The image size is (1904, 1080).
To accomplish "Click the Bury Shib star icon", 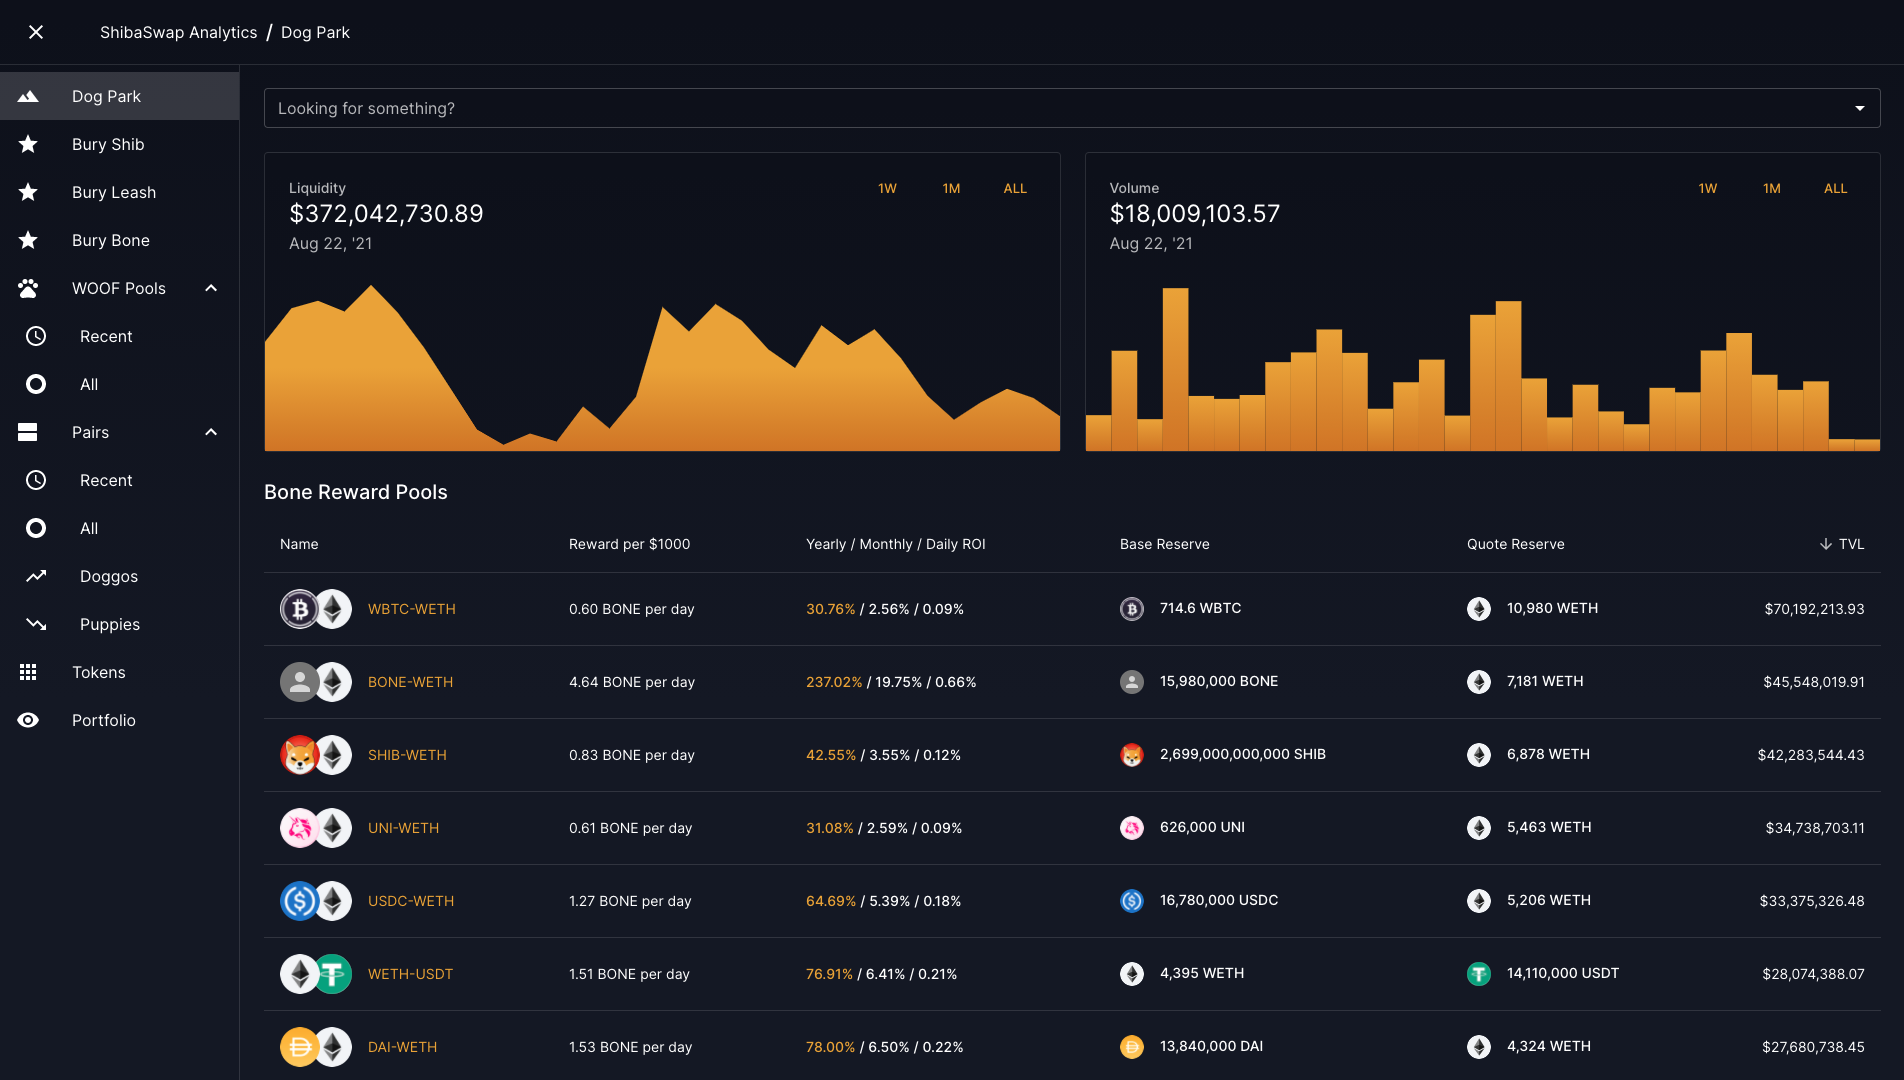I will [x=28, y=144].
